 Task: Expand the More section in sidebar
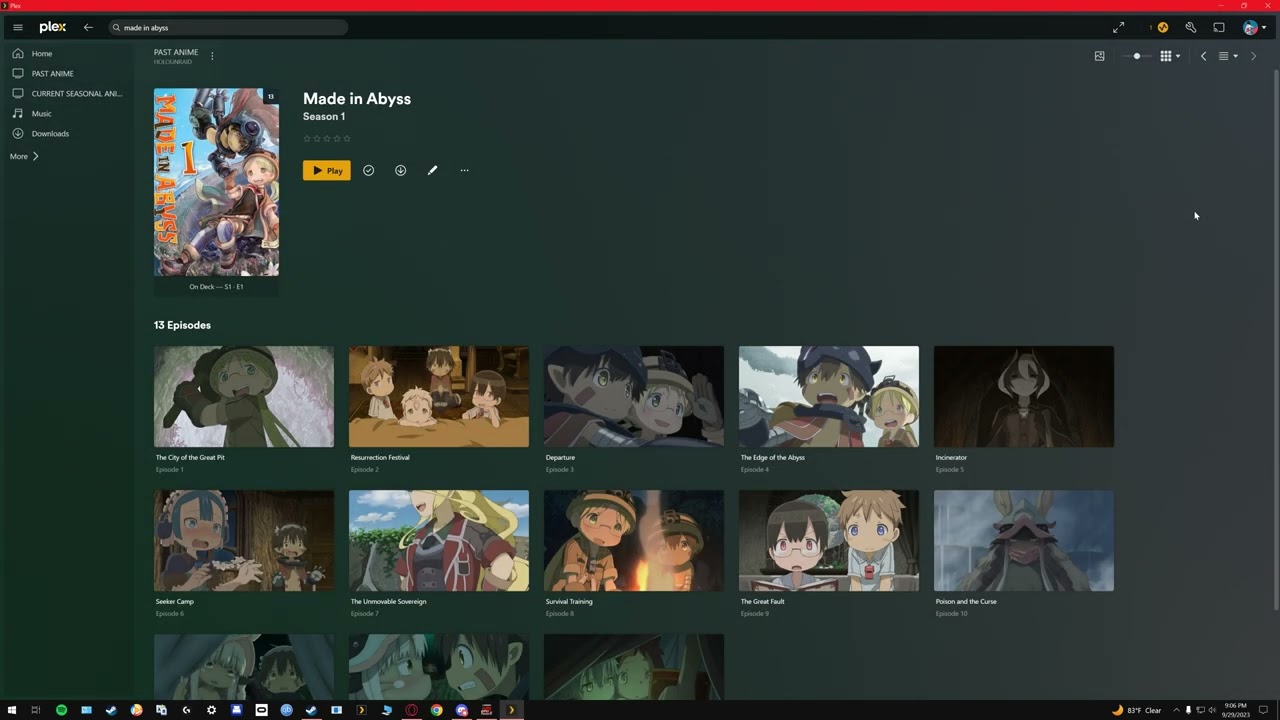(24, 156)
